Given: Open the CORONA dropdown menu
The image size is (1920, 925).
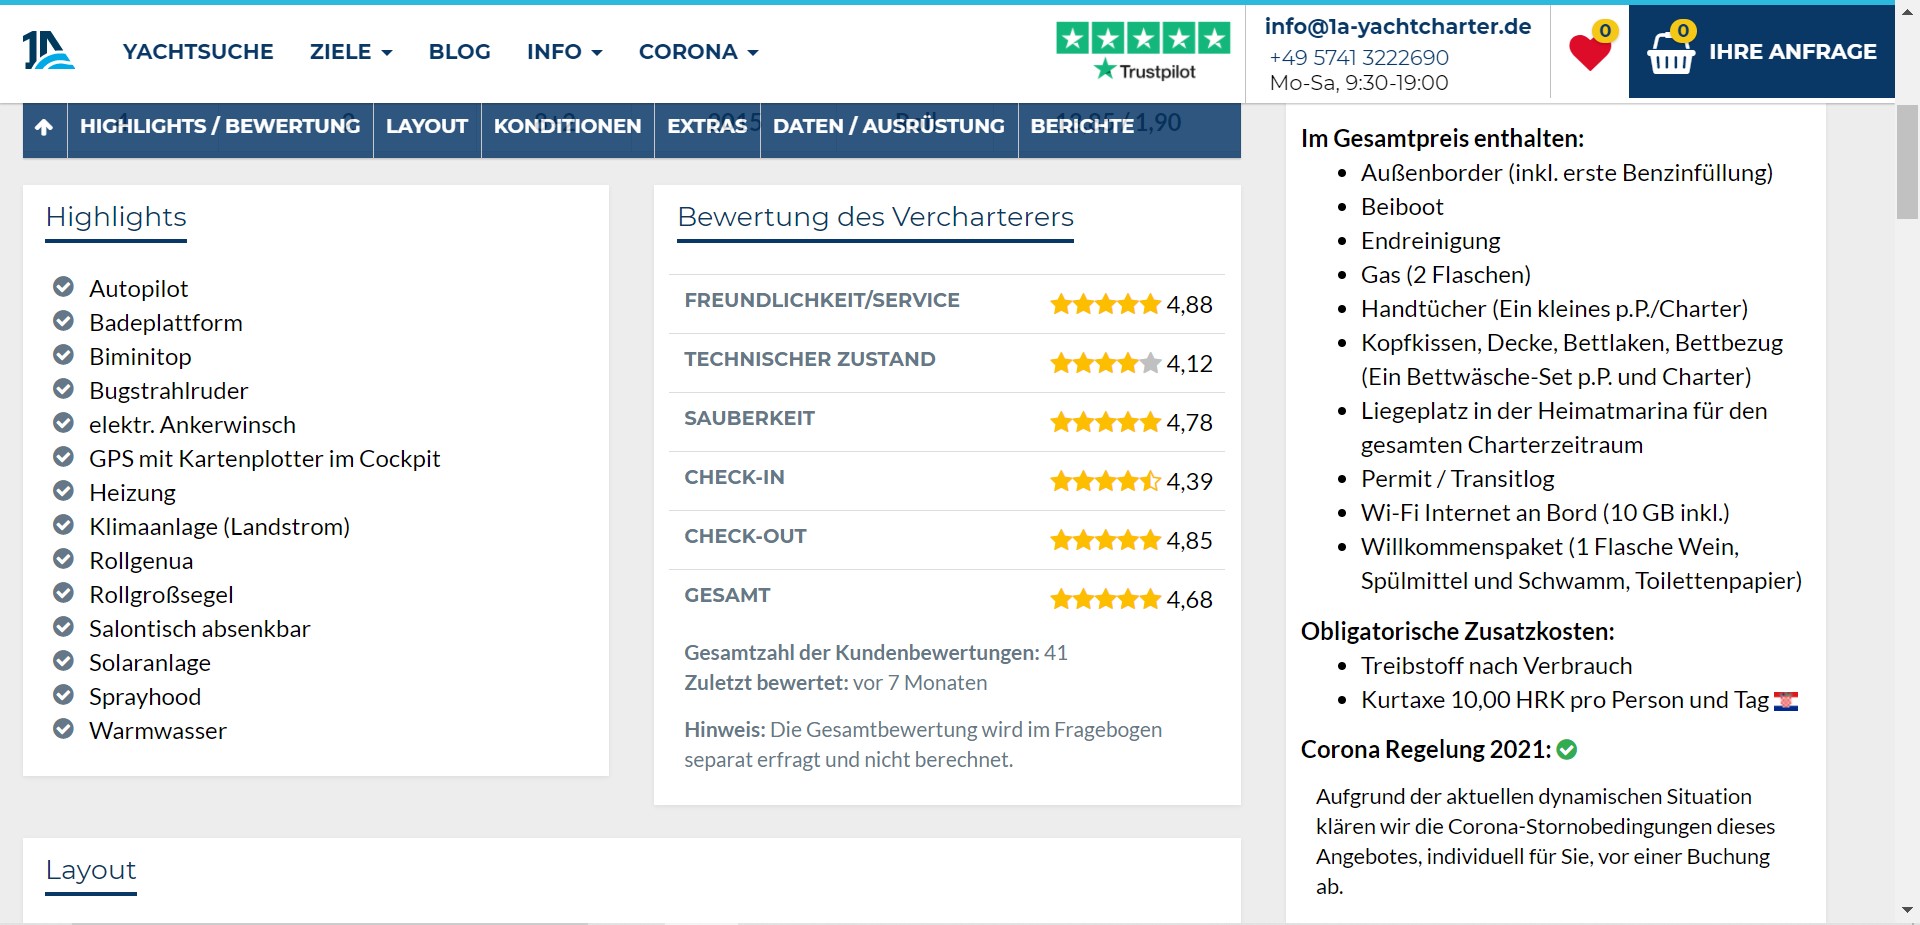Looking at the screenshot, I should (698, 52).
